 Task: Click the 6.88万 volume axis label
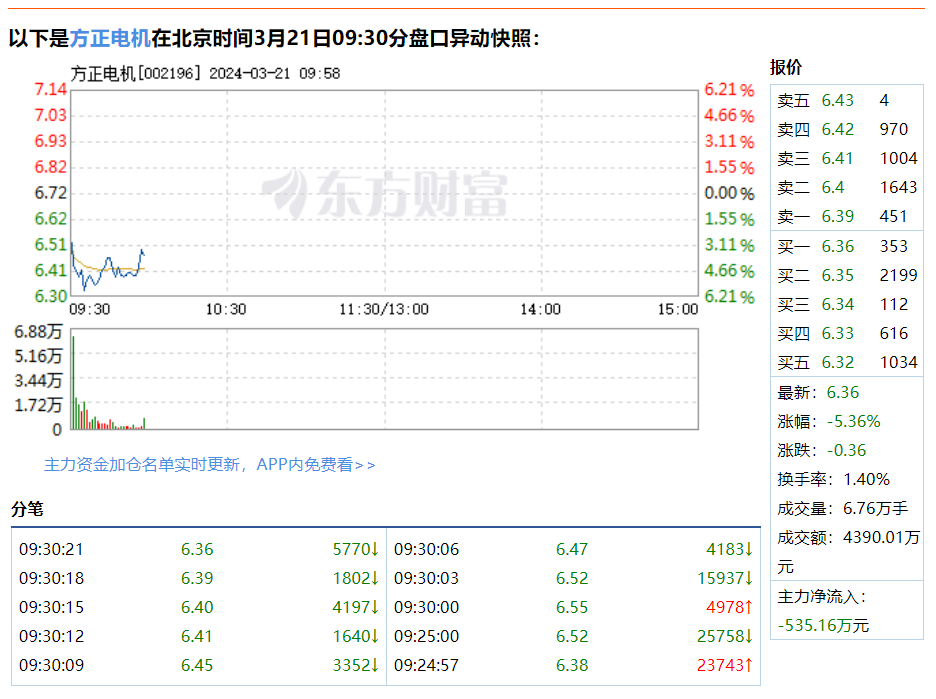(38, 331)
